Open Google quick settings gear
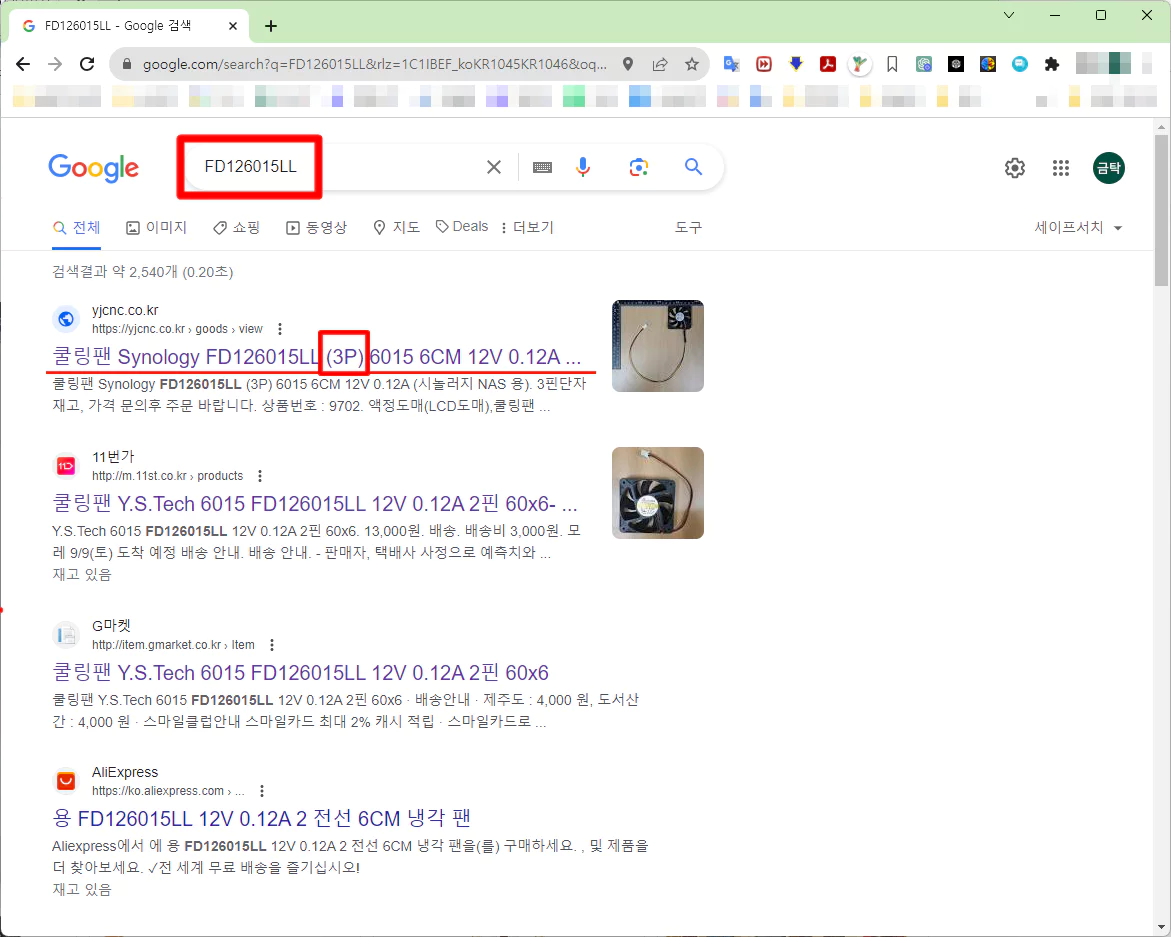 1015,168
